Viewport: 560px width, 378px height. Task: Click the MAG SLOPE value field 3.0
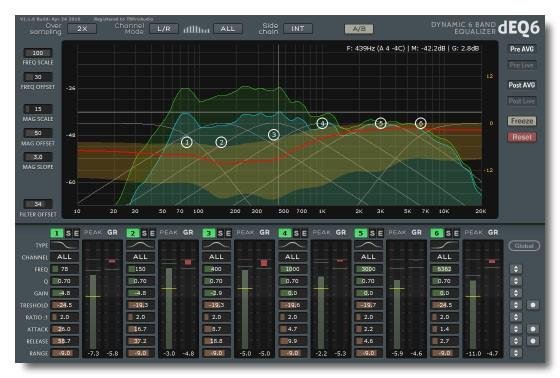38,157
